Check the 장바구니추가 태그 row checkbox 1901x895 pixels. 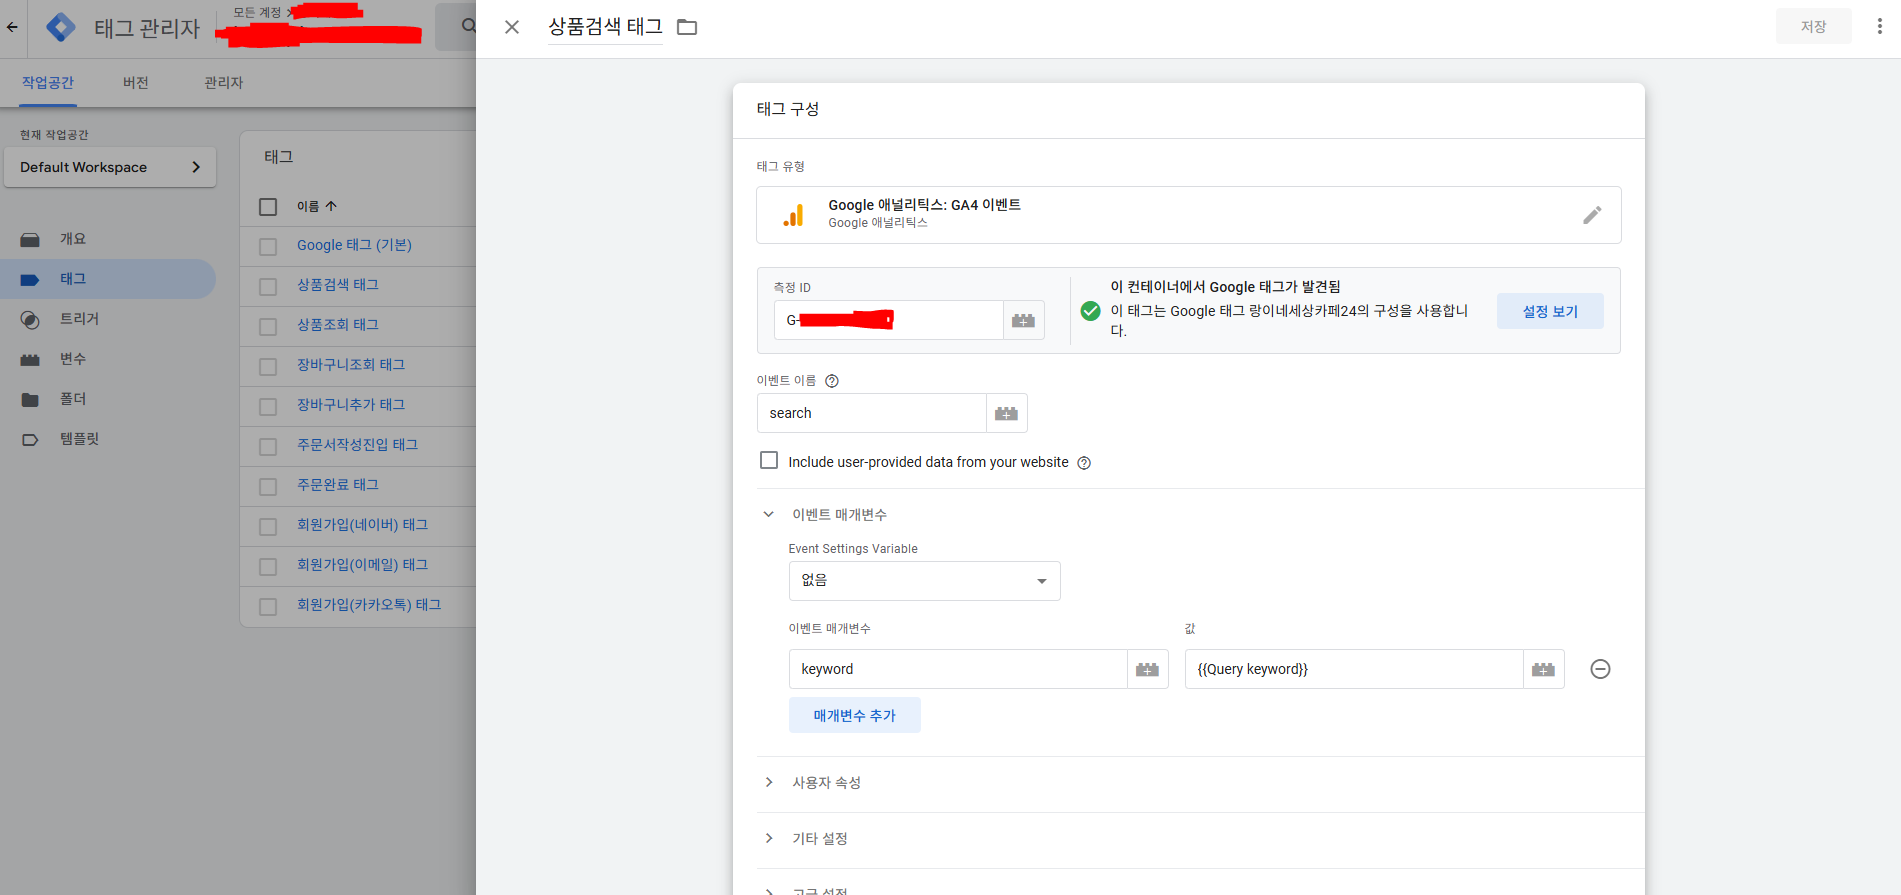[268, 407]
